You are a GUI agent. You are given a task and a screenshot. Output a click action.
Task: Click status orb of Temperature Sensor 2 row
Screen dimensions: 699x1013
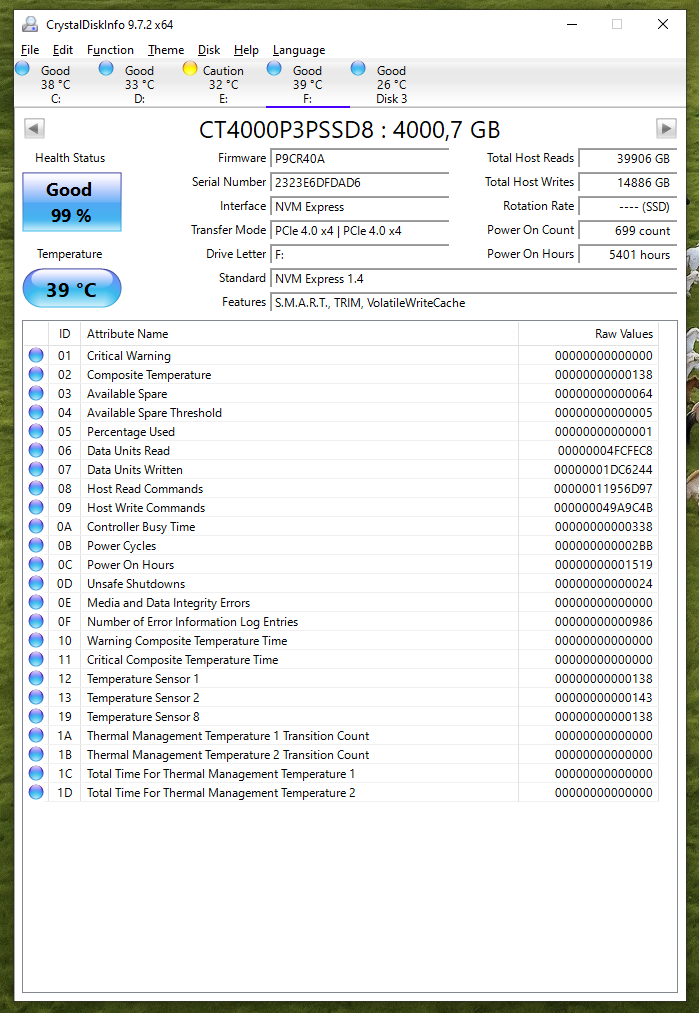pos(36,697)
